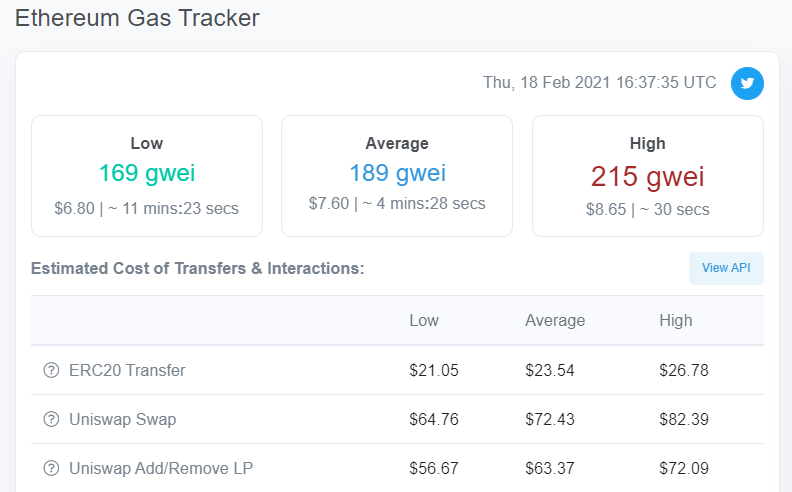792x492 pixels.
Task: Click the Twitter share icon
Action: pyautogui.click(x=747, y=83)
